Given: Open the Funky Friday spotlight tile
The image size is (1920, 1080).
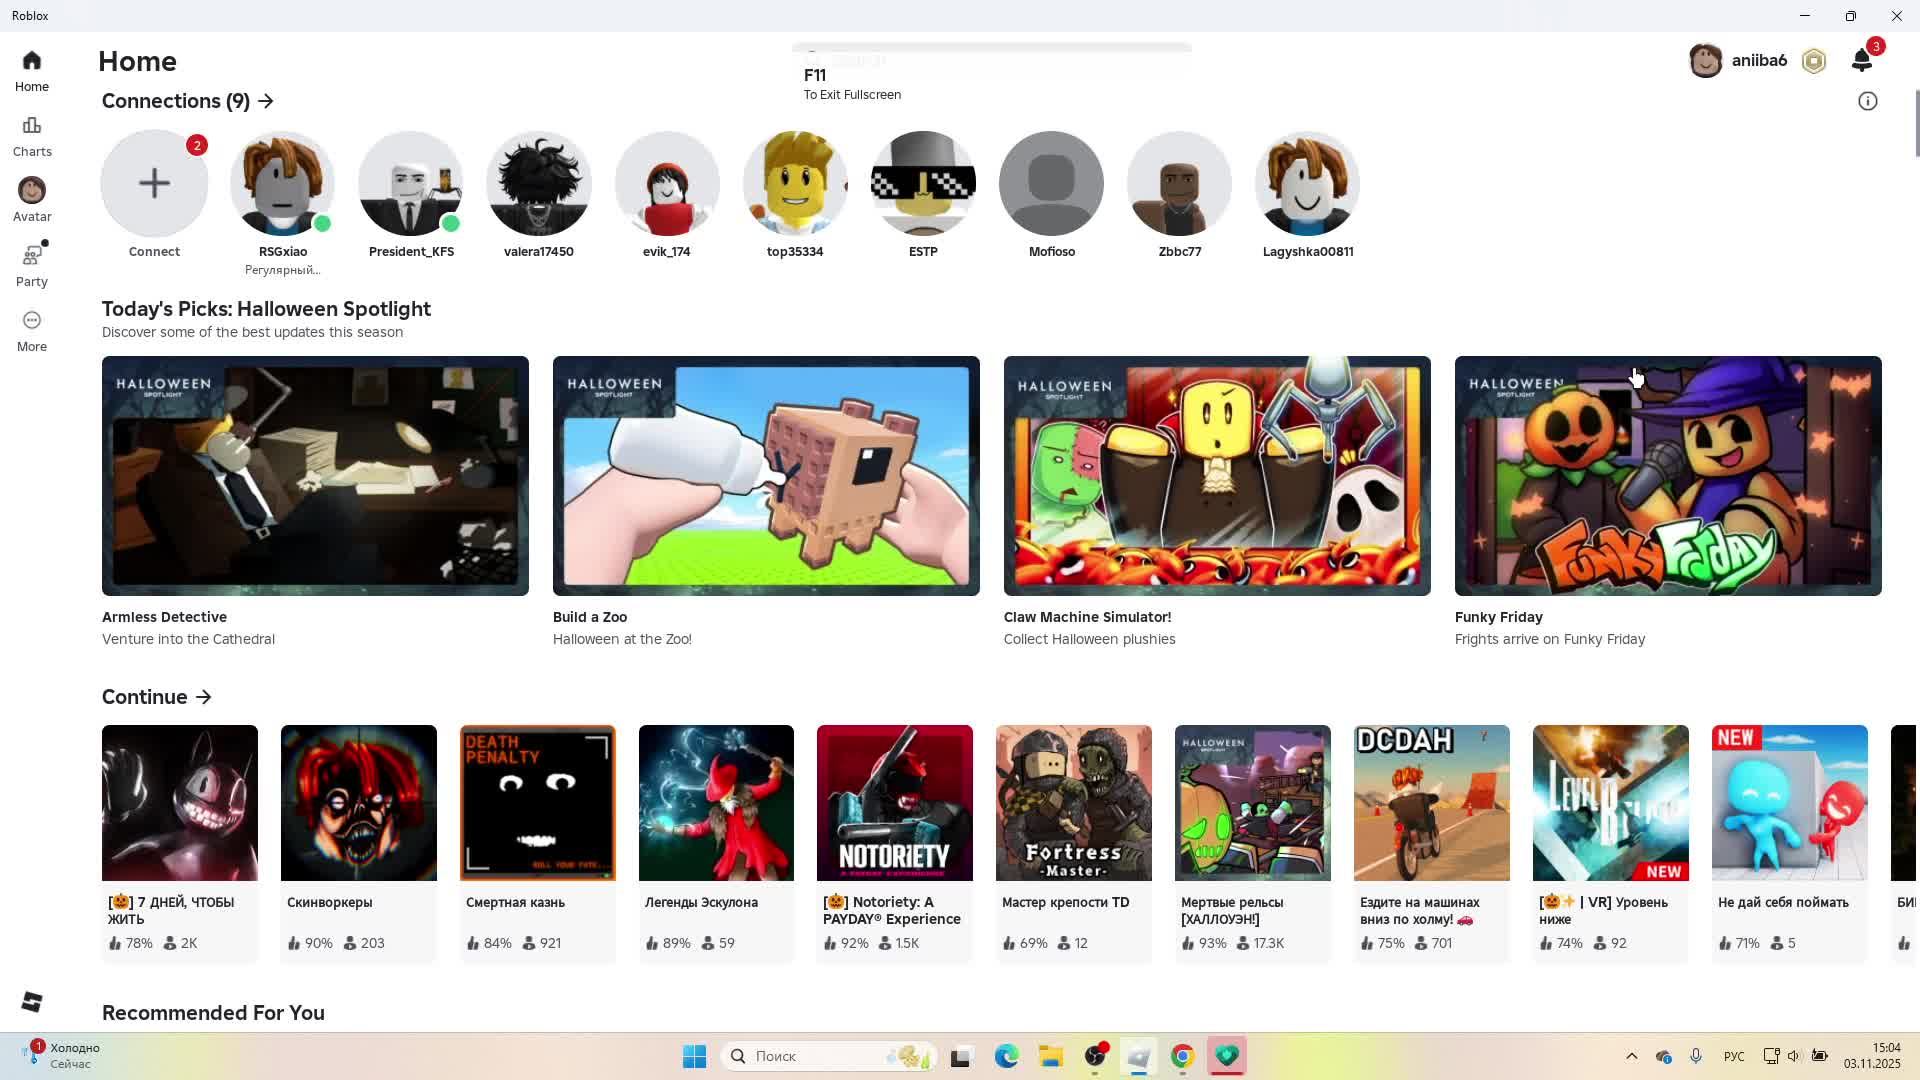Looking at the screenshot, I should (1667, 476).
